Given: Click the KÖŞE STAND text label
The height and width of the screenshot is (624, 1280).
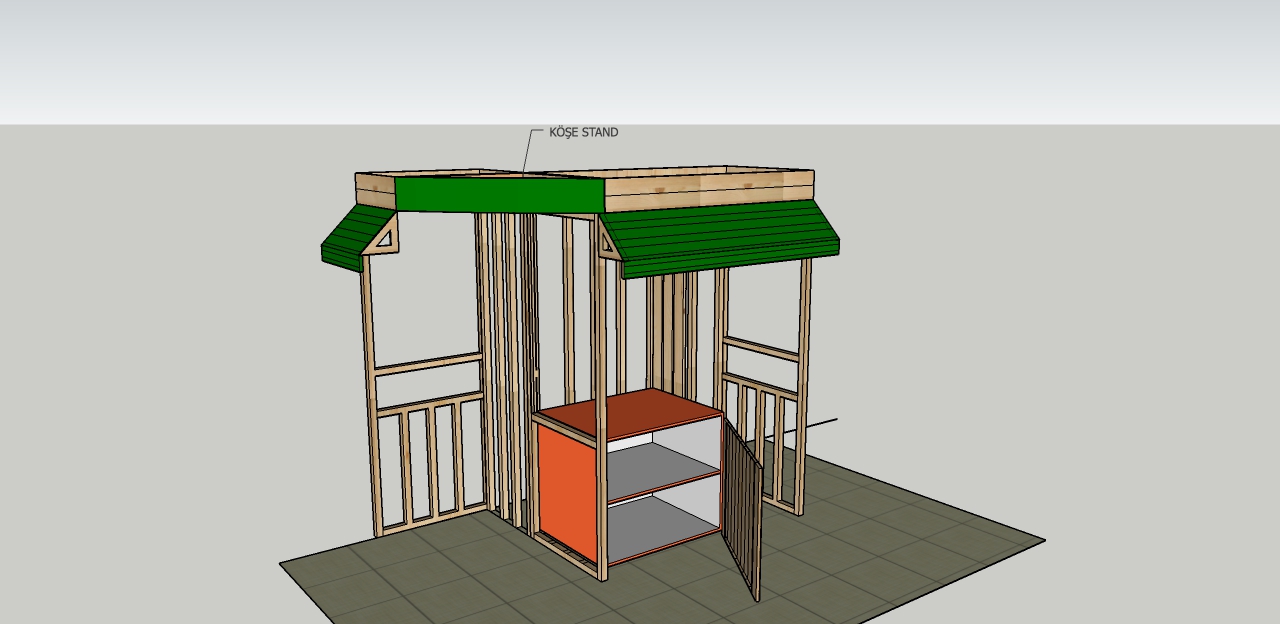Looking at the screenshot, I should (583, 132).
